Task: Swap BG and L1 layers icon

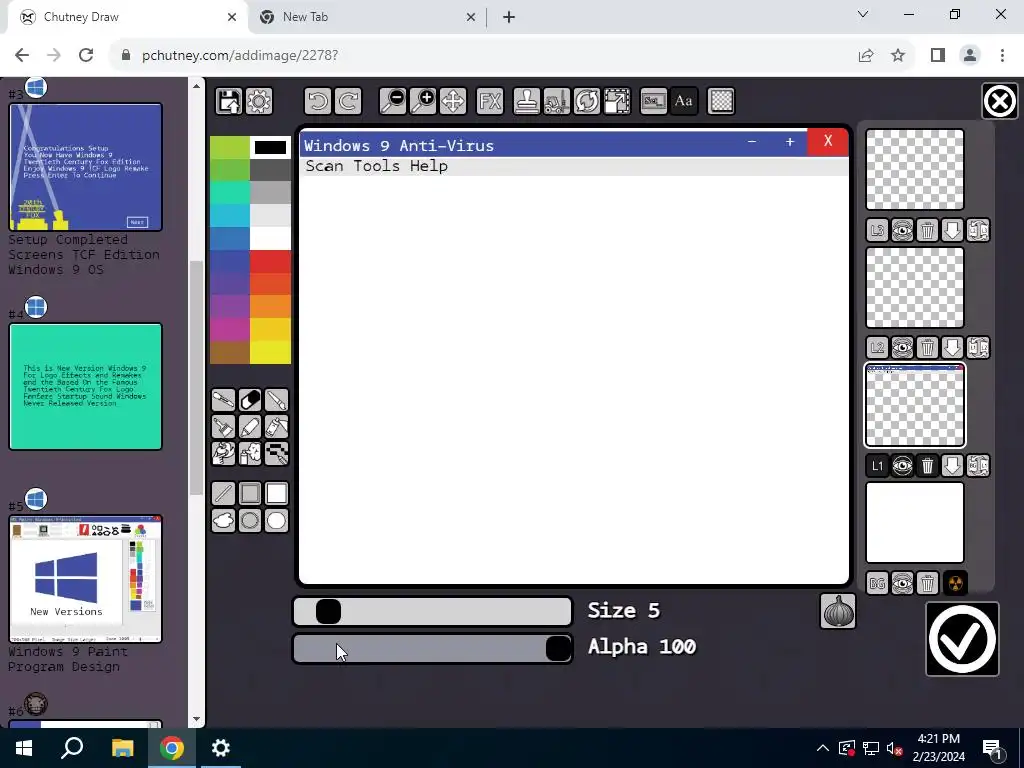Action: (978, 466)
